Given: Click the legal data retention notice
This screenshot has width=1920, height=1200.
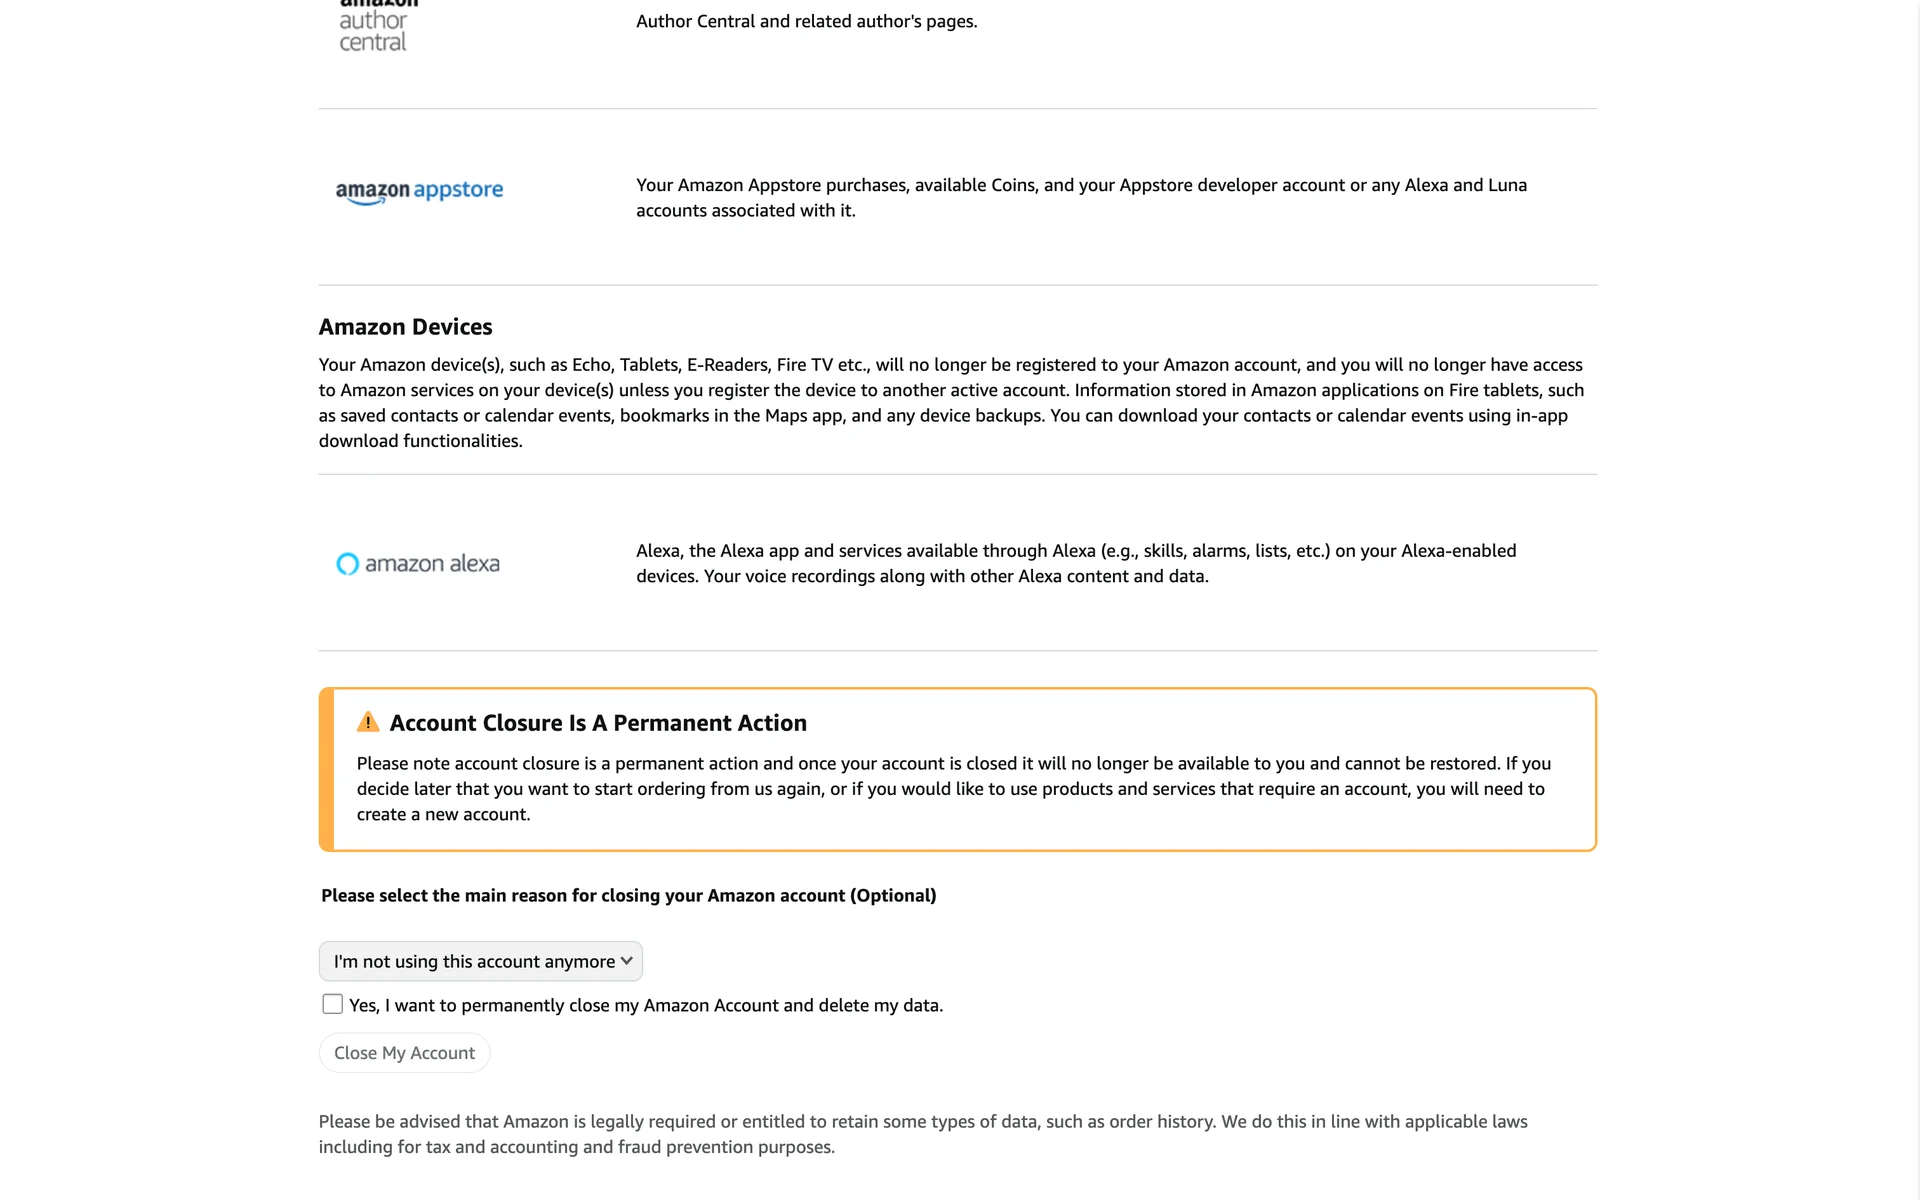Looking at the screenshot, I should coord(923,1134).
